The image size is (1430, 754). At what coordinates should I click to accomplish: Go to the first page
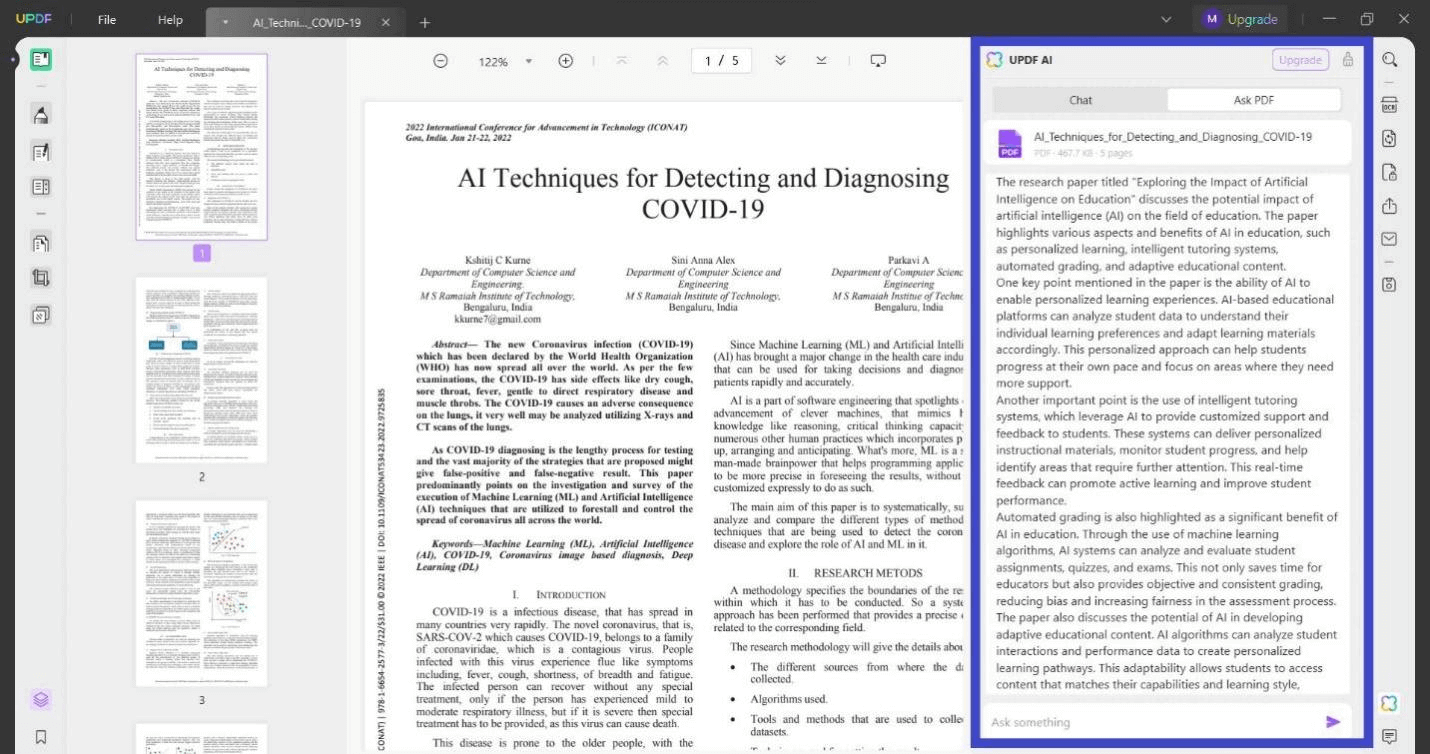(622, 61)
